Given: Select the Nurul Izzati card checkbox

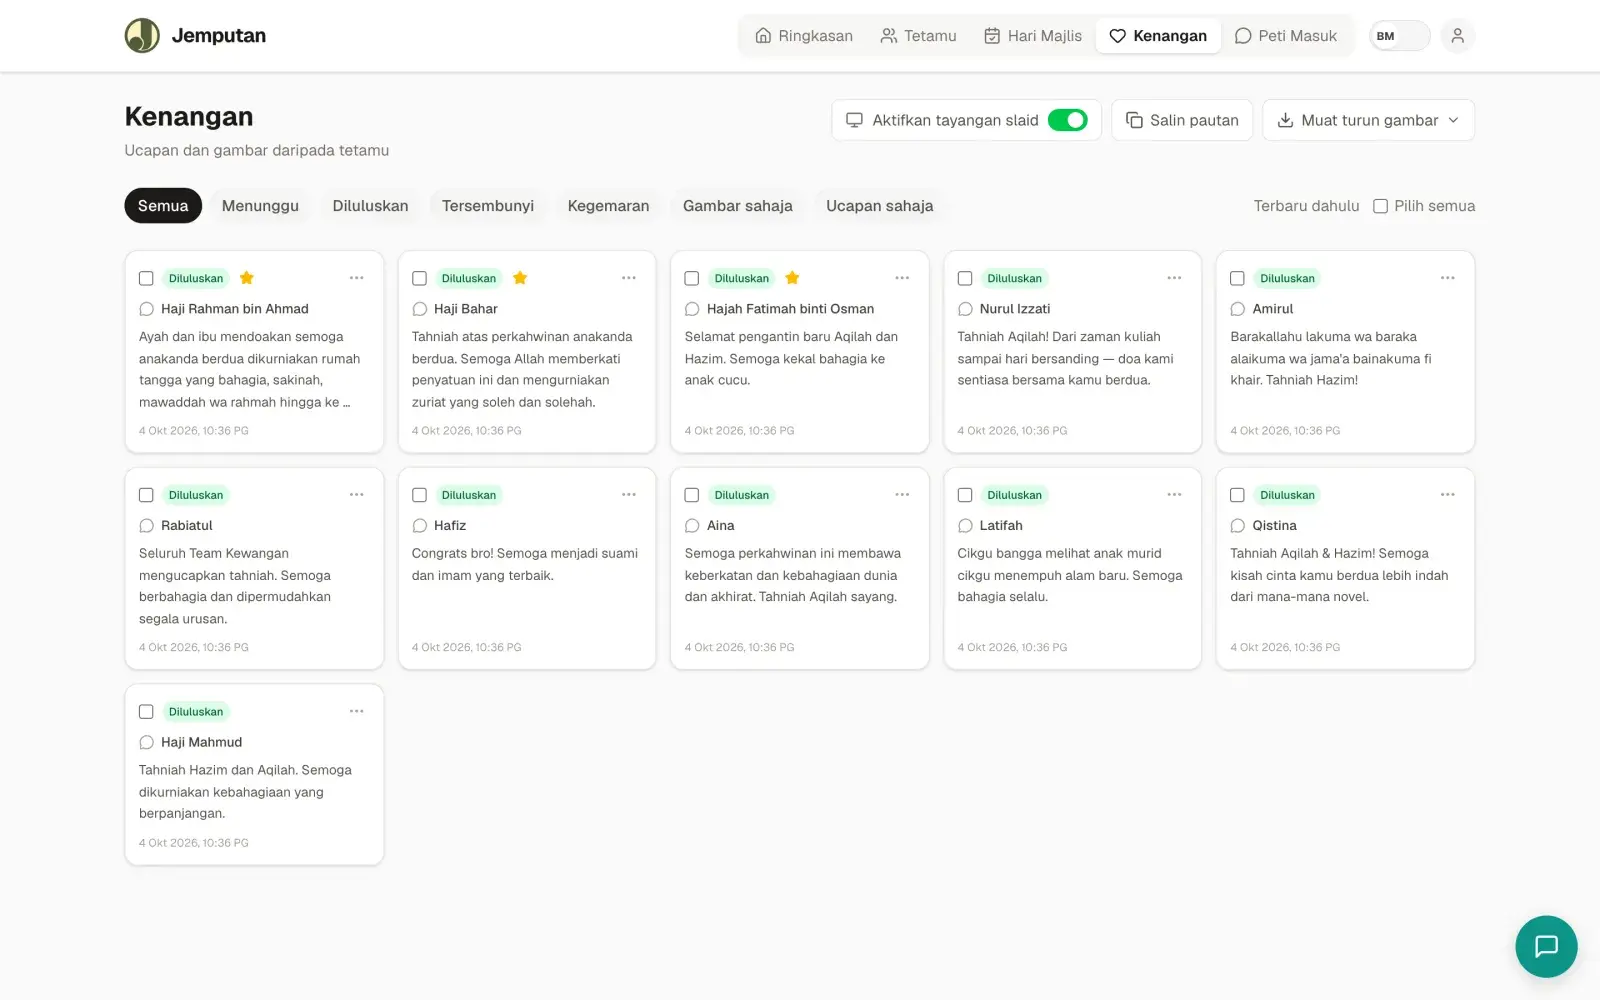Looking at the screenshot, I should tap(965, 278).
